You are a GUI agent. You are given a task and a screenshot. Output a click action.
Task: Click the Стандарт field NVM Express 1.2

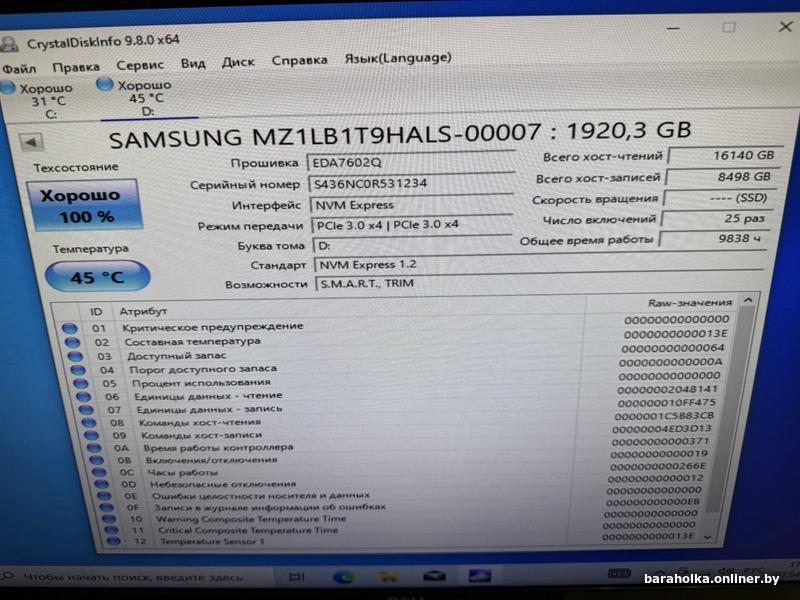click(539, 264)
